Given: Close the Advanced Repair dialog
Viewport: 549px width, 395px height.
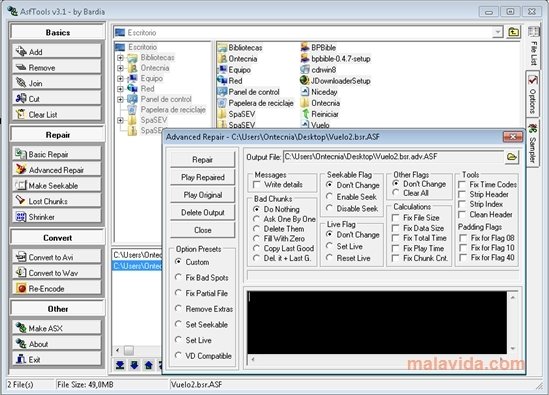Looking at the screenshot, I should [513, 137].
